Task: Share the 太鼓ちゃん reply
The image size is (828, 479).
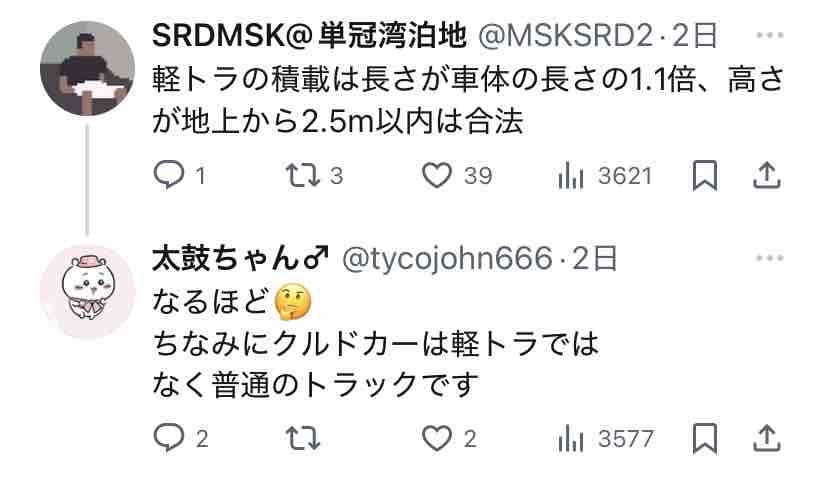Action: [x=766, y=438]
